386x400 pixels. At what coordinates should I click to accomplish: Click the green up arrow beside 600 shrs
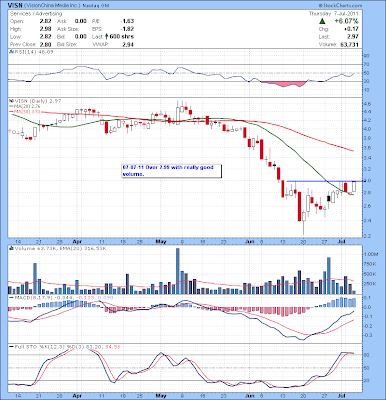tap(106, 36)
